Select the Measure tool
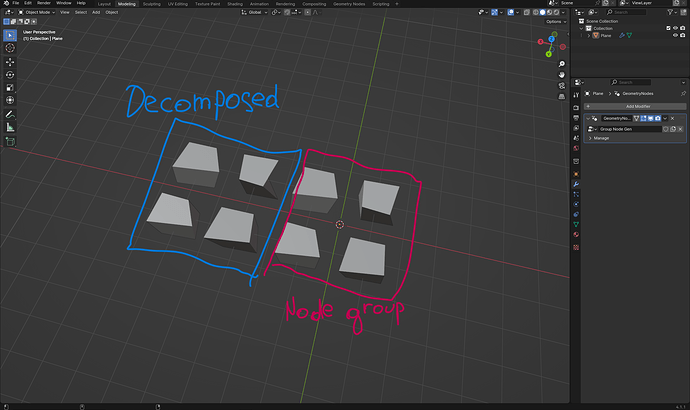Viewport: 690px width, 410px height. (x=10, y=127)
